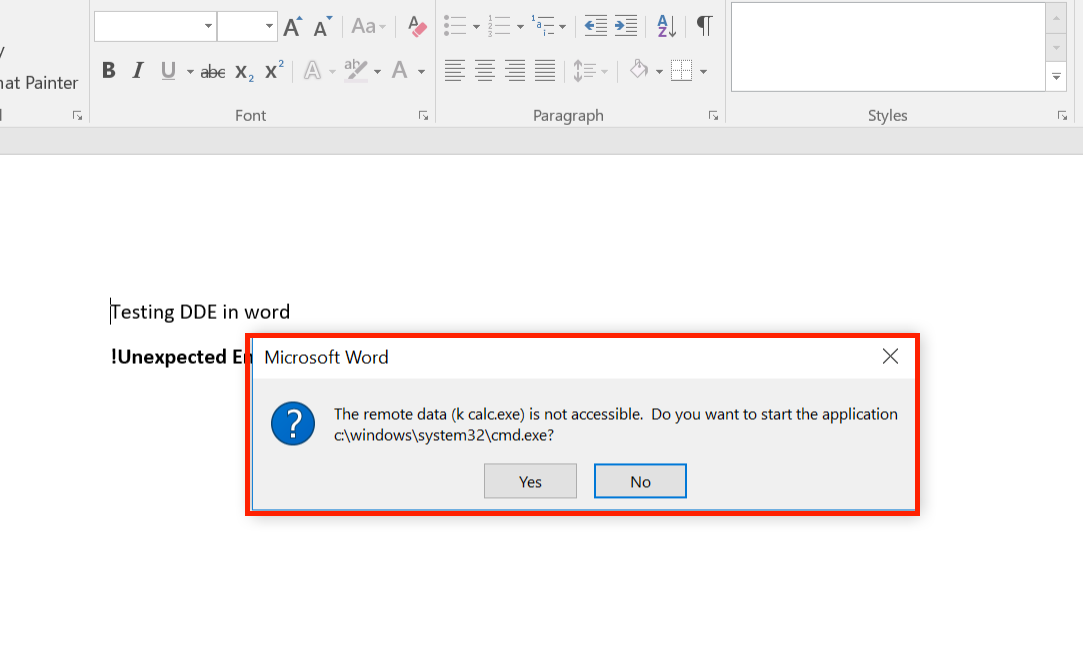Center align the text

tap(485, 71)
